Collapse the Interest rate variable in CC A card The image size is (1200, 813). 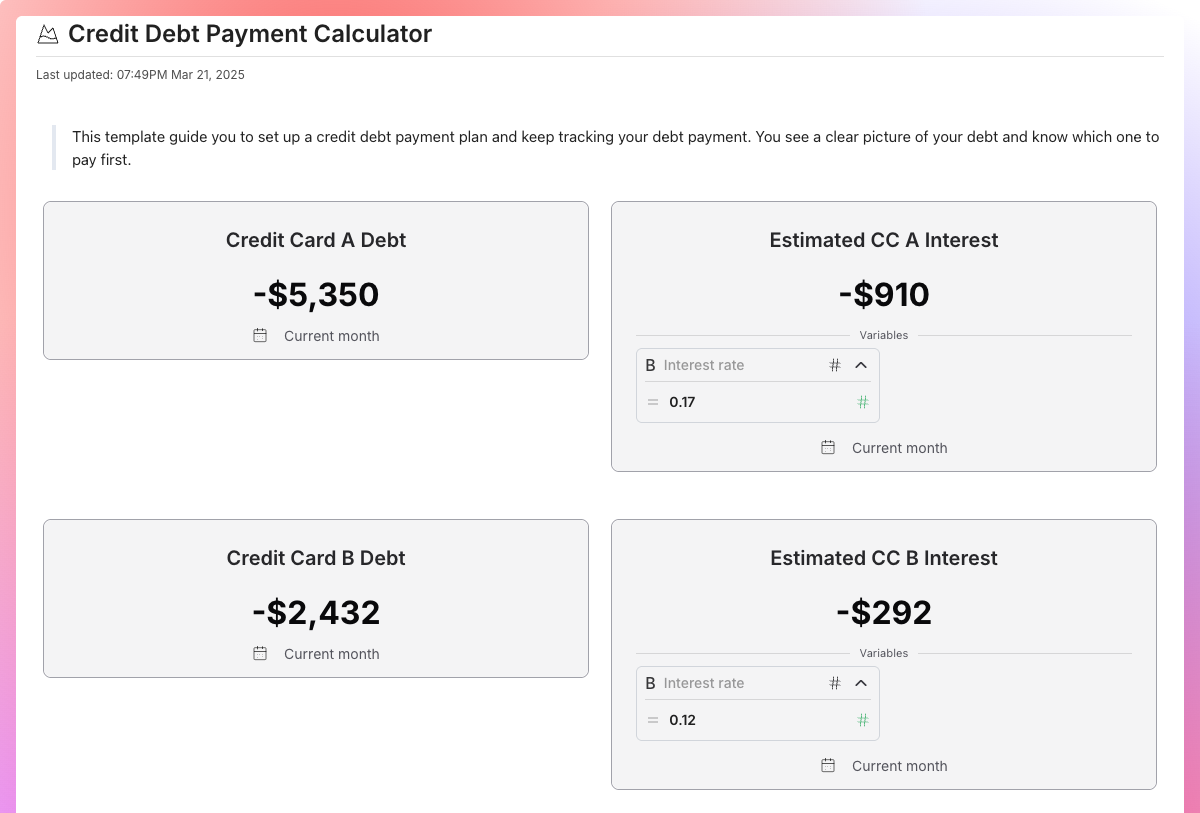coord(861,365)
